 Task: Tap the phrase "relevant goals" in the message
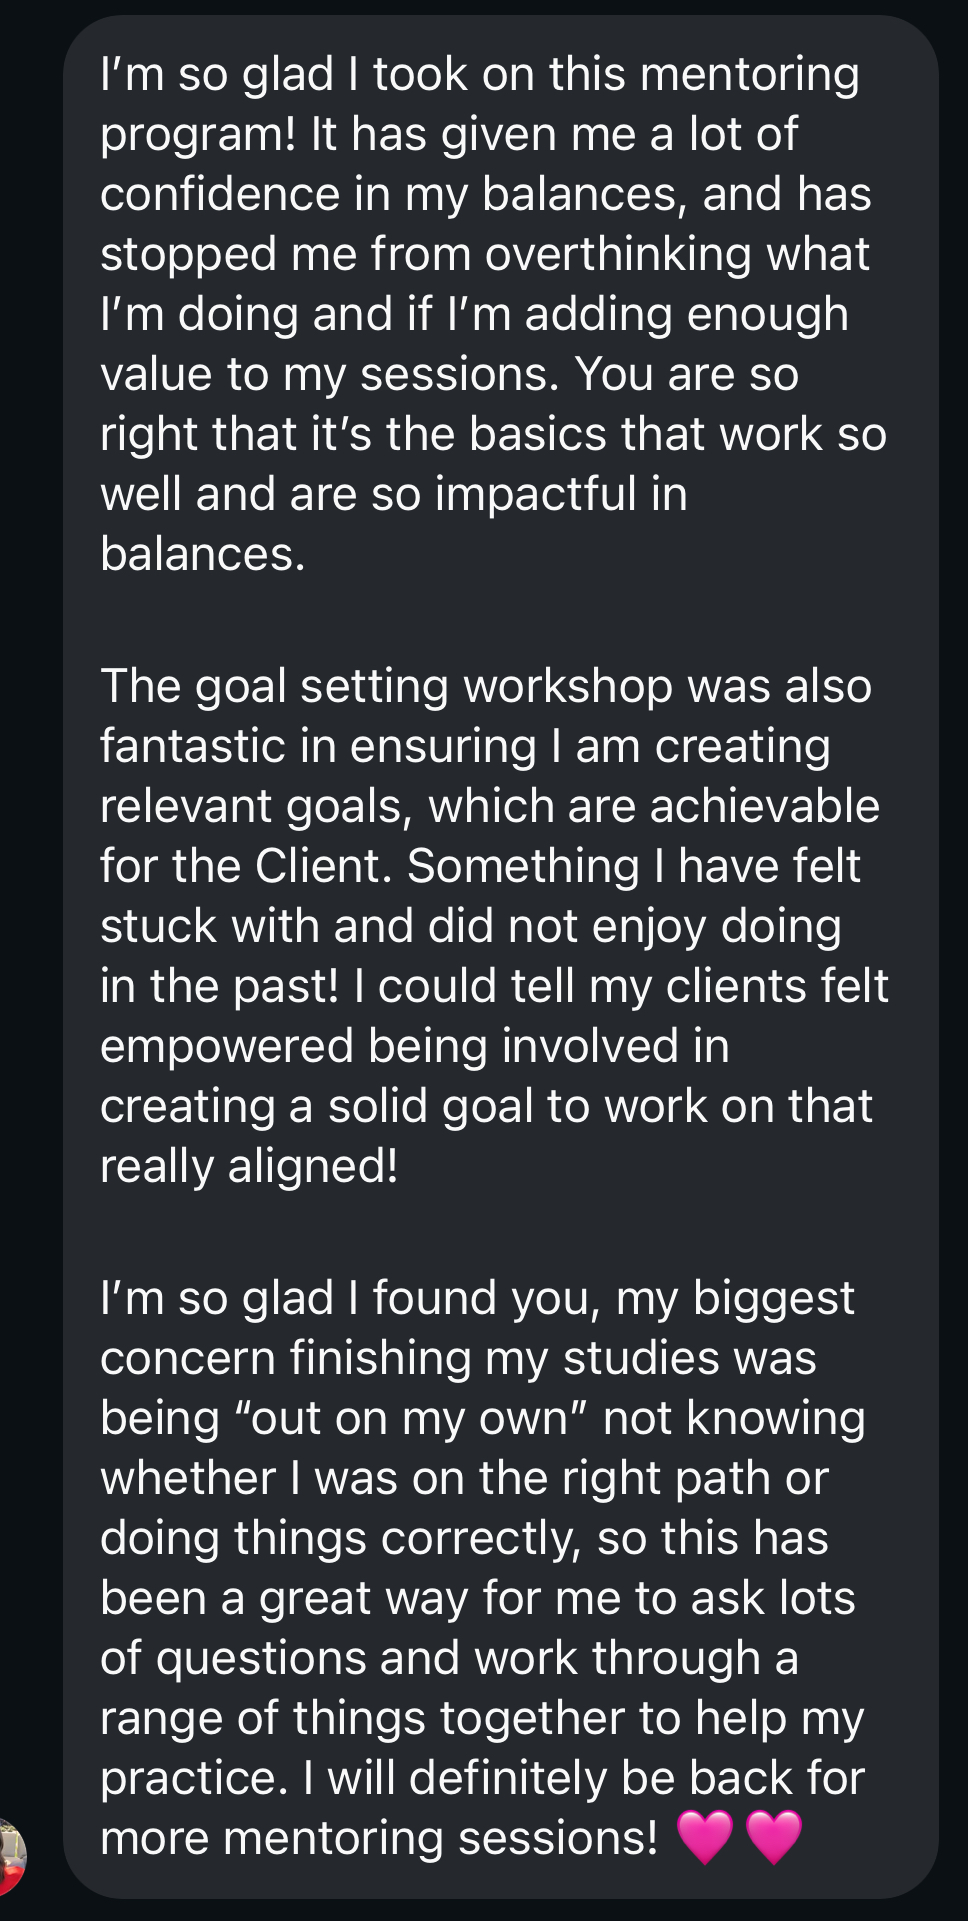(255, 806)
